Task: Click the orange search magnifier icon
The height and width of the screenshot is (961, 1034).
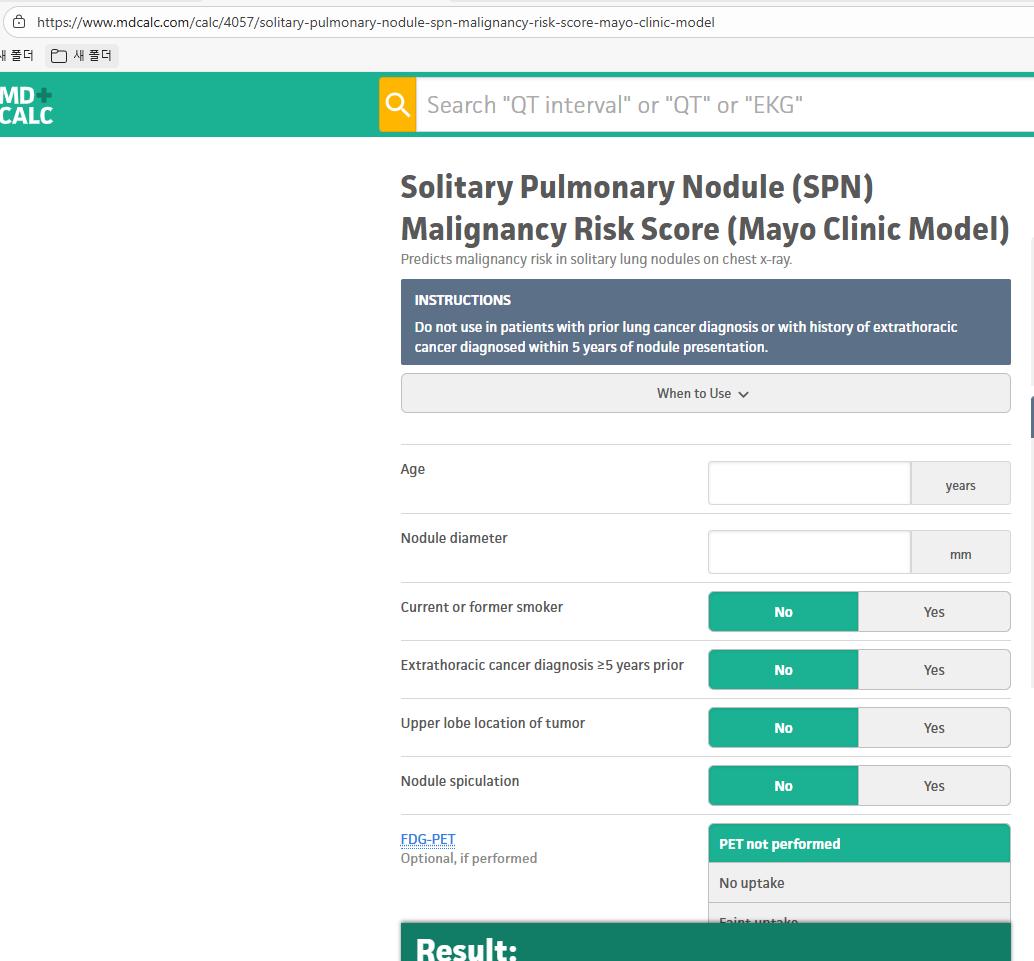Action: (x=397, y=105)
